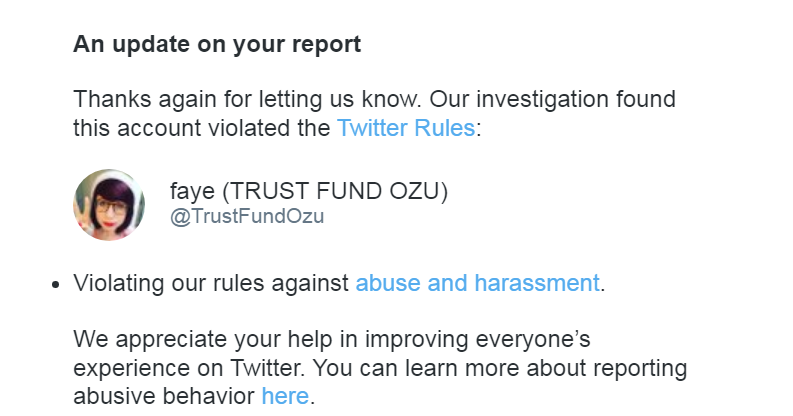Click the "improving everyone's" text
The width and height of the screenshot is (793, 416).
coord(488,339)
